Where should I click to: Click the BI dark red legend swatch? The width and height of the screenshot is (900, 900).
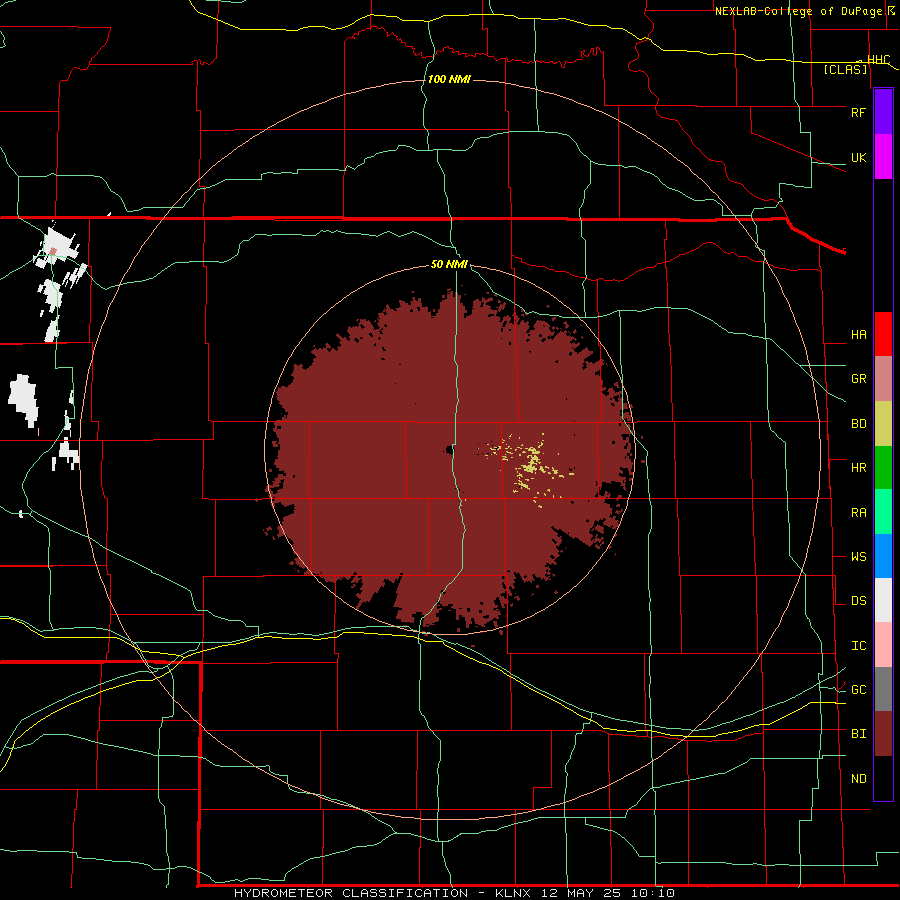pos(883,734)
